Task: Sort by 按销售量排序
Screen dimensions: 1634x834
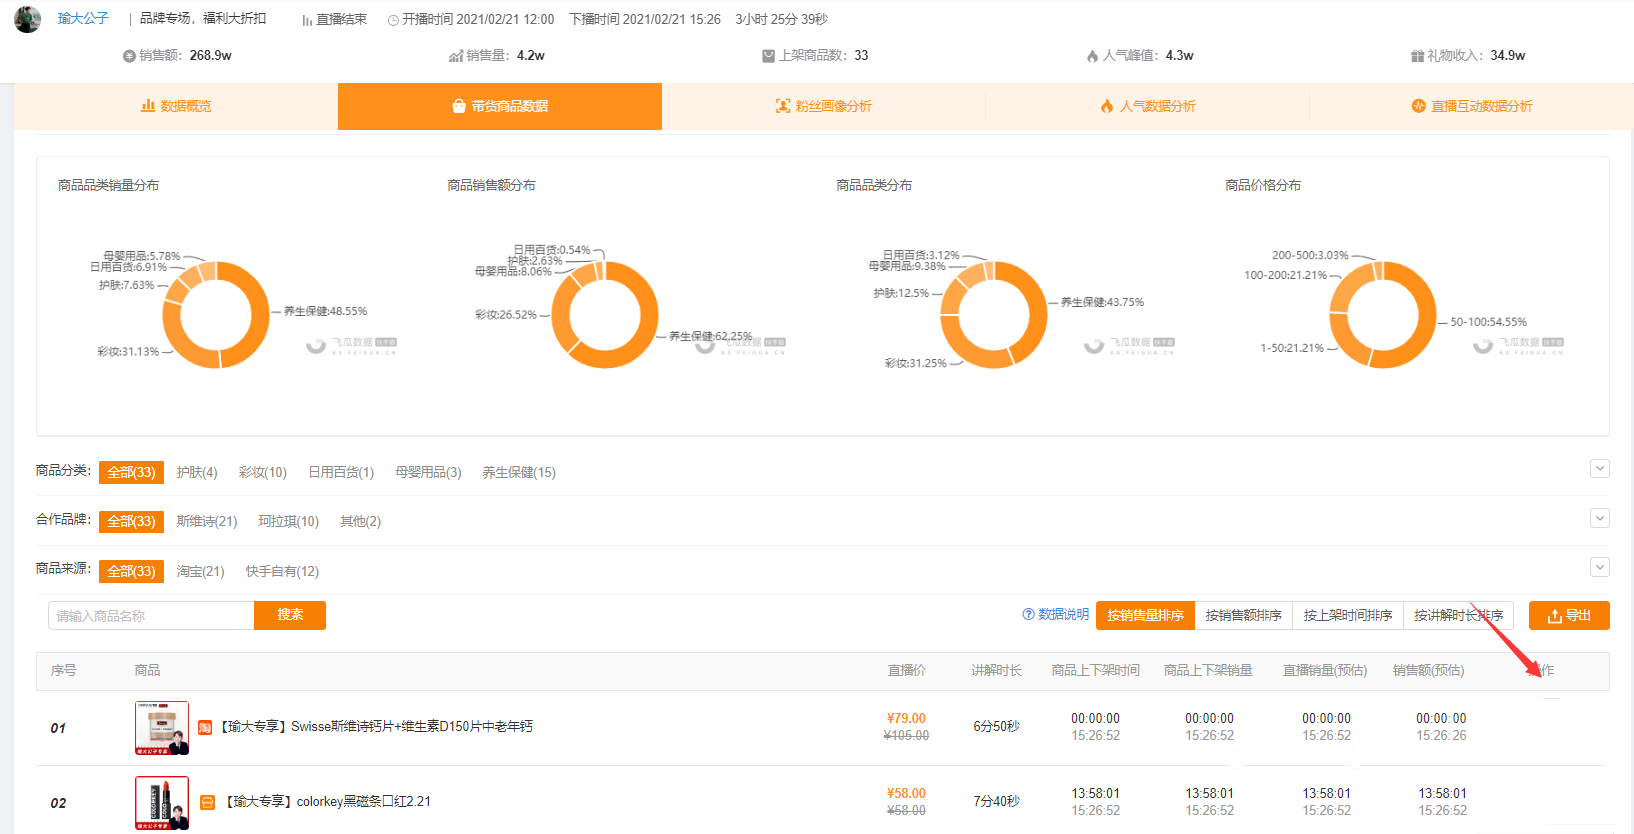Action: [1145, 616]
